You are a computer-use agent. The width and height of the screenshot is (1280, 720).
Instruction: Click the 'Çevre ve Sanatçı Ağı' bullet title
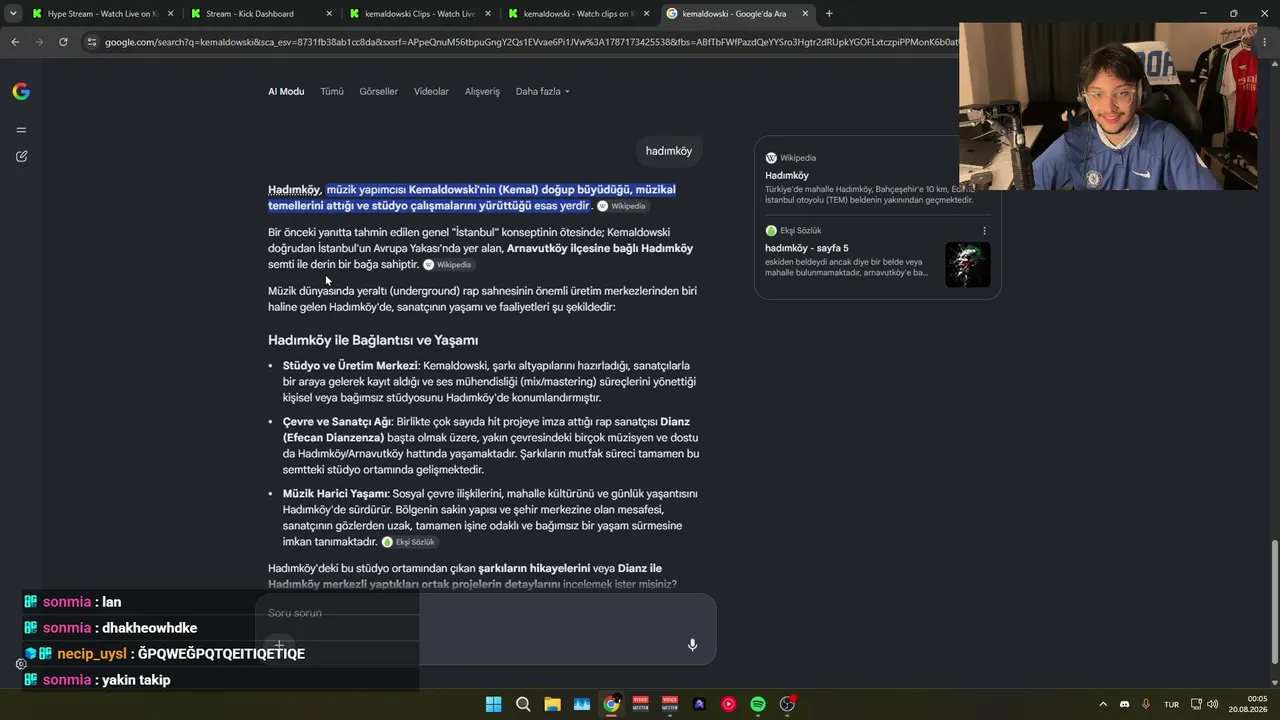[337, 422]
